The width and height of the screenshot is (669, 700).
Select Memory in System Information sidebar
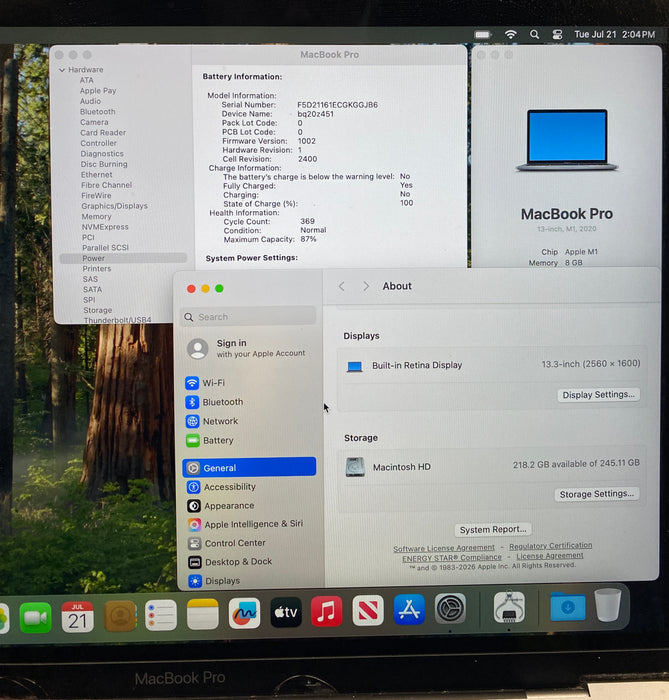[x=96, y=217]
